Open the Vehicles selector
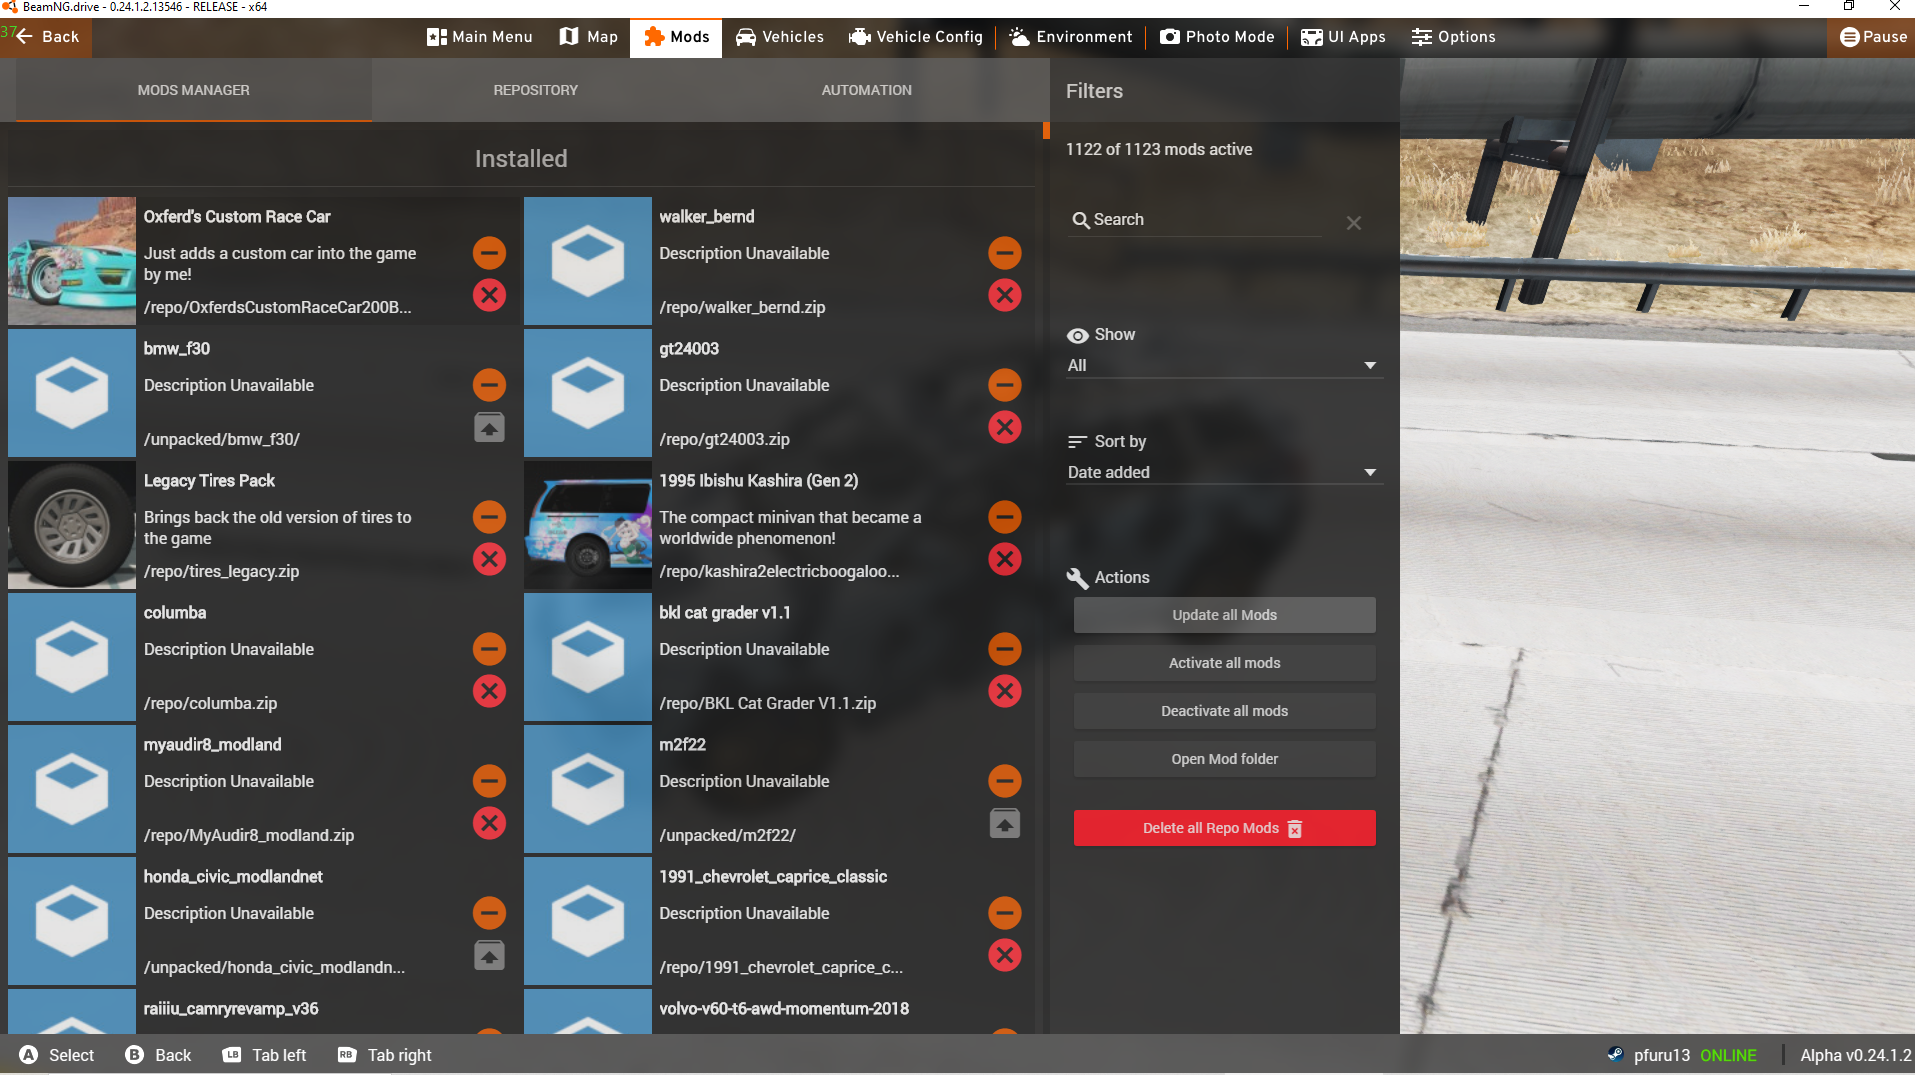The height and width of the screenshot is (1075, 1915). pos(779,37)
